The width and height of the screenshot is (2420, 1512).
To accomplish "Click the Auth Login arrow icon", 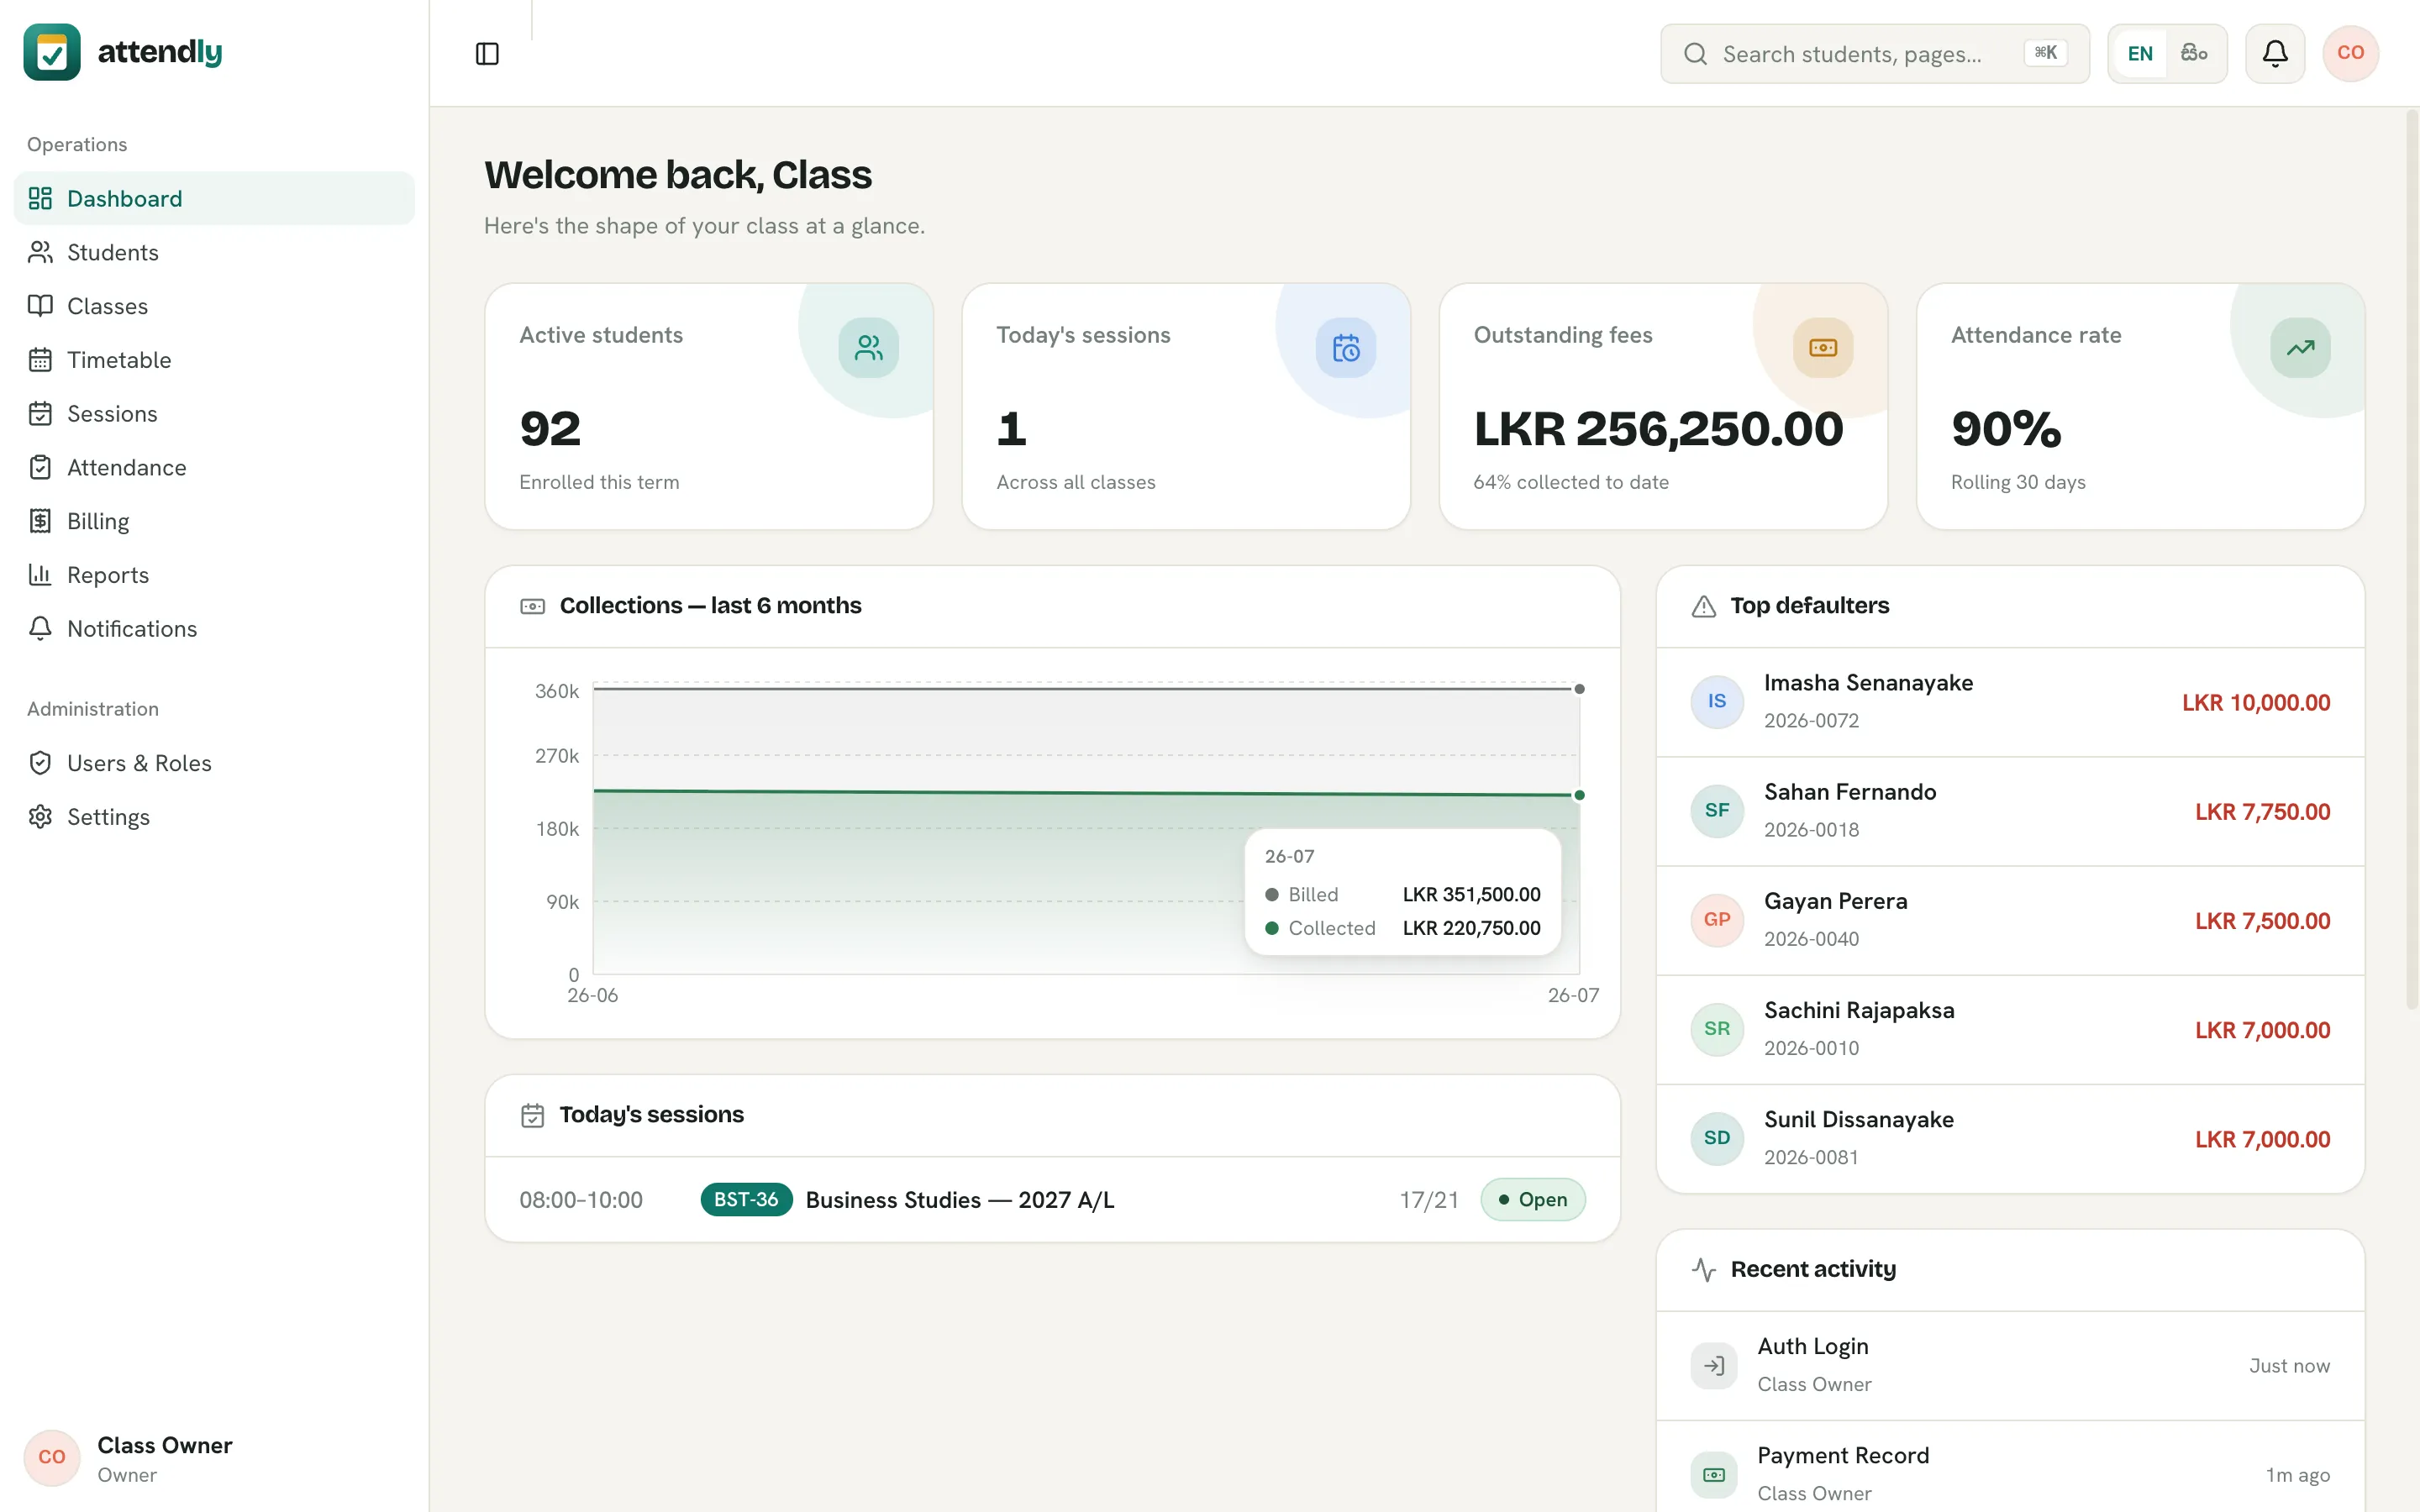I will point(1714,1366).
